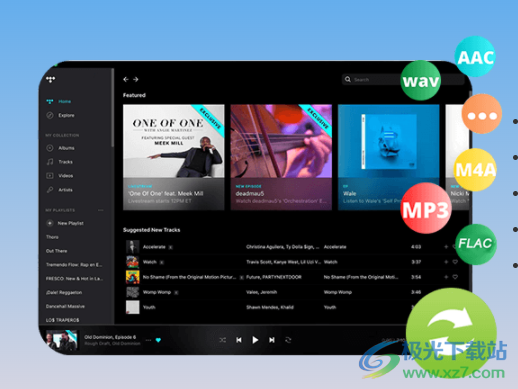Add Accelerate track with plus icon
The height and width of the screenshot is (389, 518).
click(x=446, y=247)
